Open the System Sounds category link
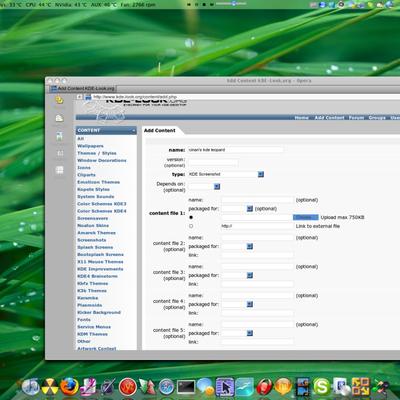This screenshot has height=400, width=400. point(96,197)
